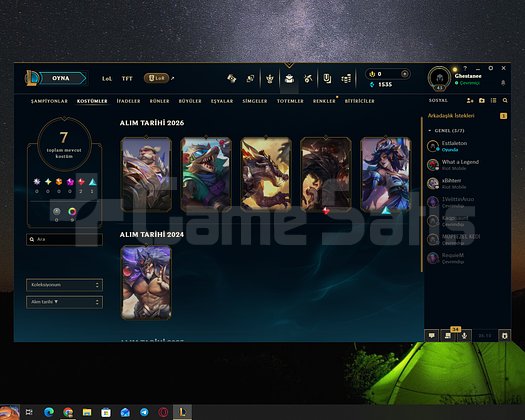Click the Blue Essence 1535 balance
This screenshot has width=525, height=420.
tap(381, 84)
